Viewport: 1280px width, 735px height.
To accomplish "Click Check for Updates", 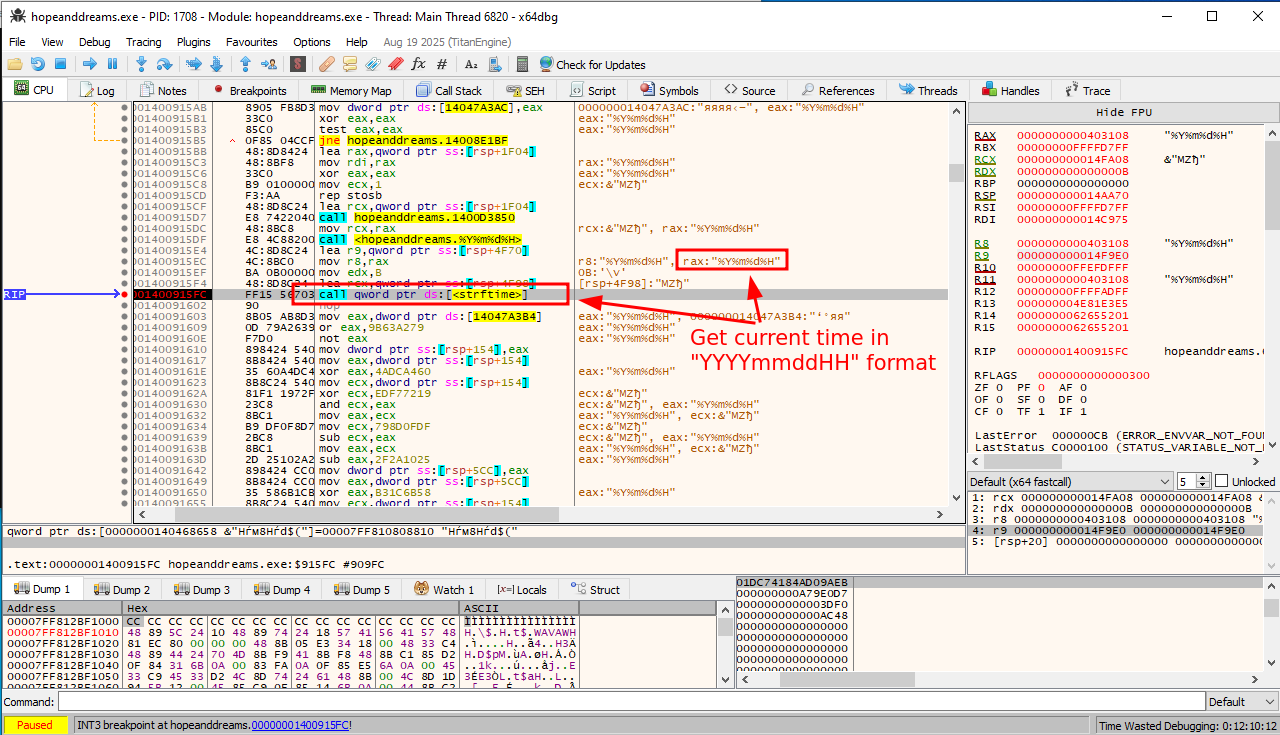I will (592, 64).
